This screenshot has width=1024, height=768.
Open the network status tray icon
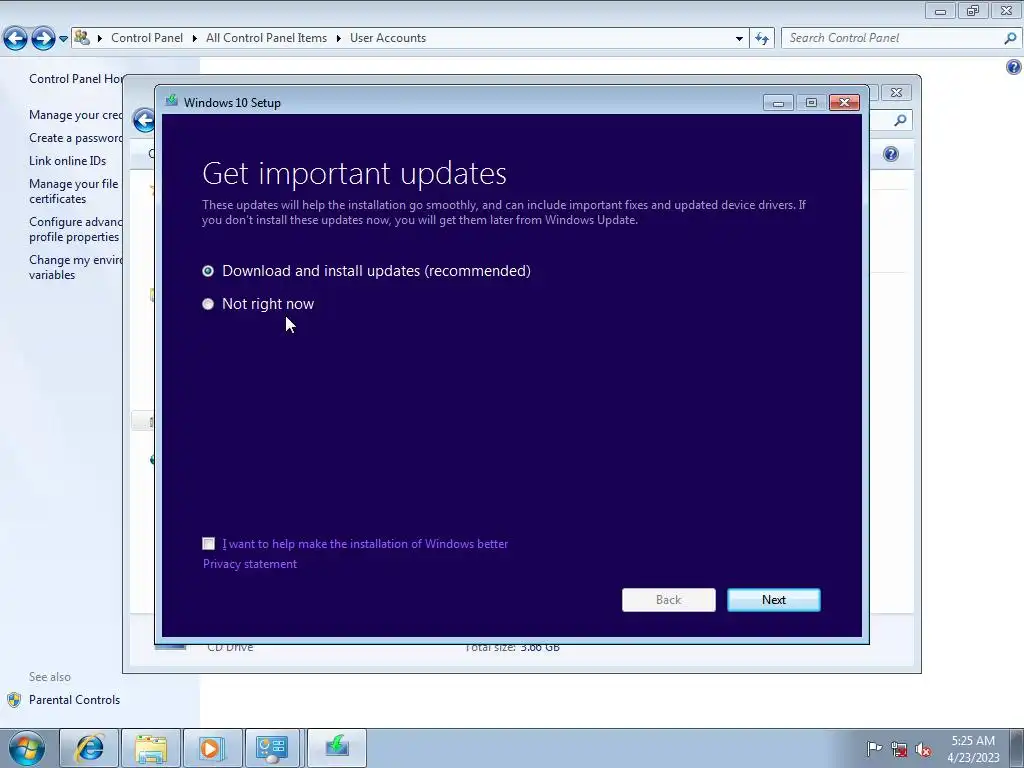899,748
